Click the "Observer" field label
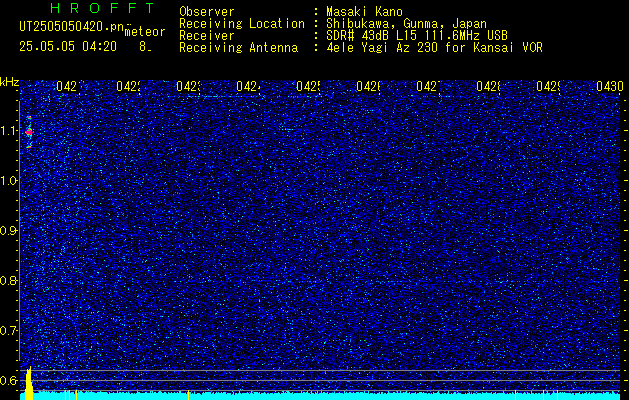The image size is (629, 400). (x=207, y=12)
